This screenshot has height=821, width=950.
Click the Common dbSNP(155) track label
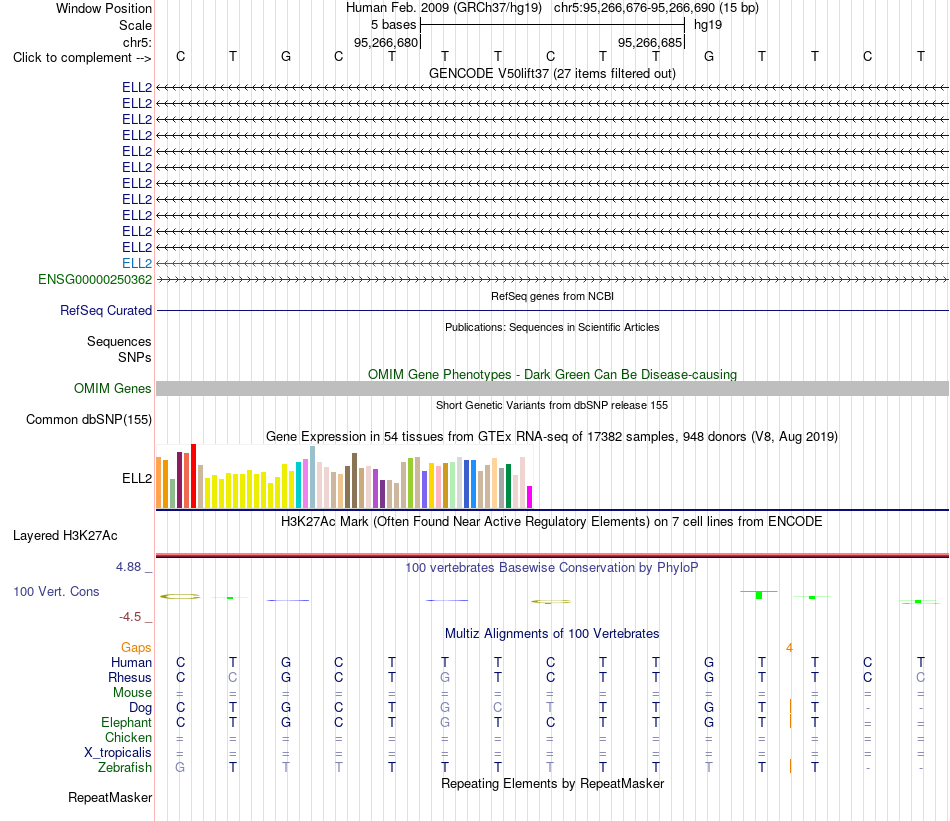click(89, 419)
